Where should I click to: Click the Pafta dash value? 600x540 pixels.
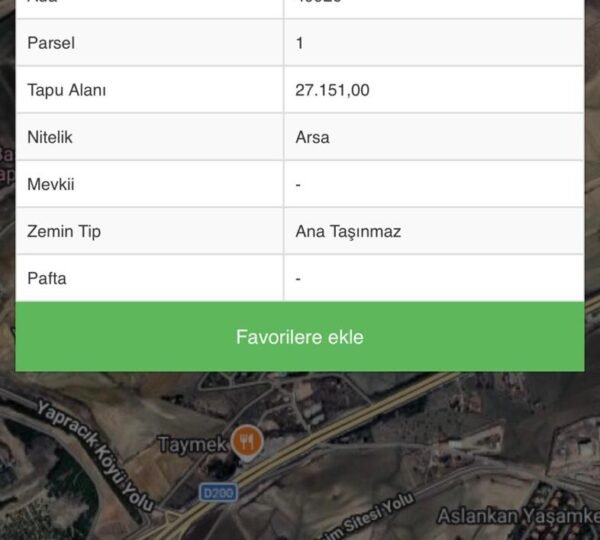(298, 279)
